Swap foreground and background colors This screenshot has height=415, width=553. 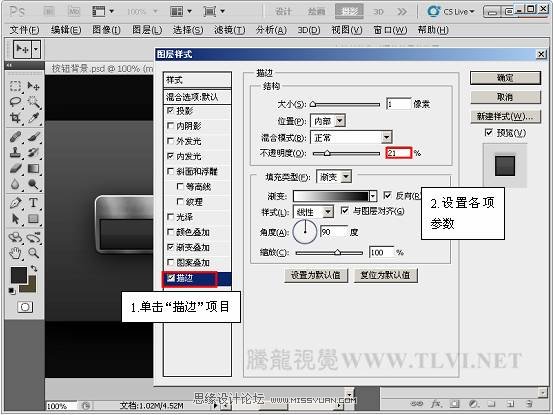pos(34,269)
